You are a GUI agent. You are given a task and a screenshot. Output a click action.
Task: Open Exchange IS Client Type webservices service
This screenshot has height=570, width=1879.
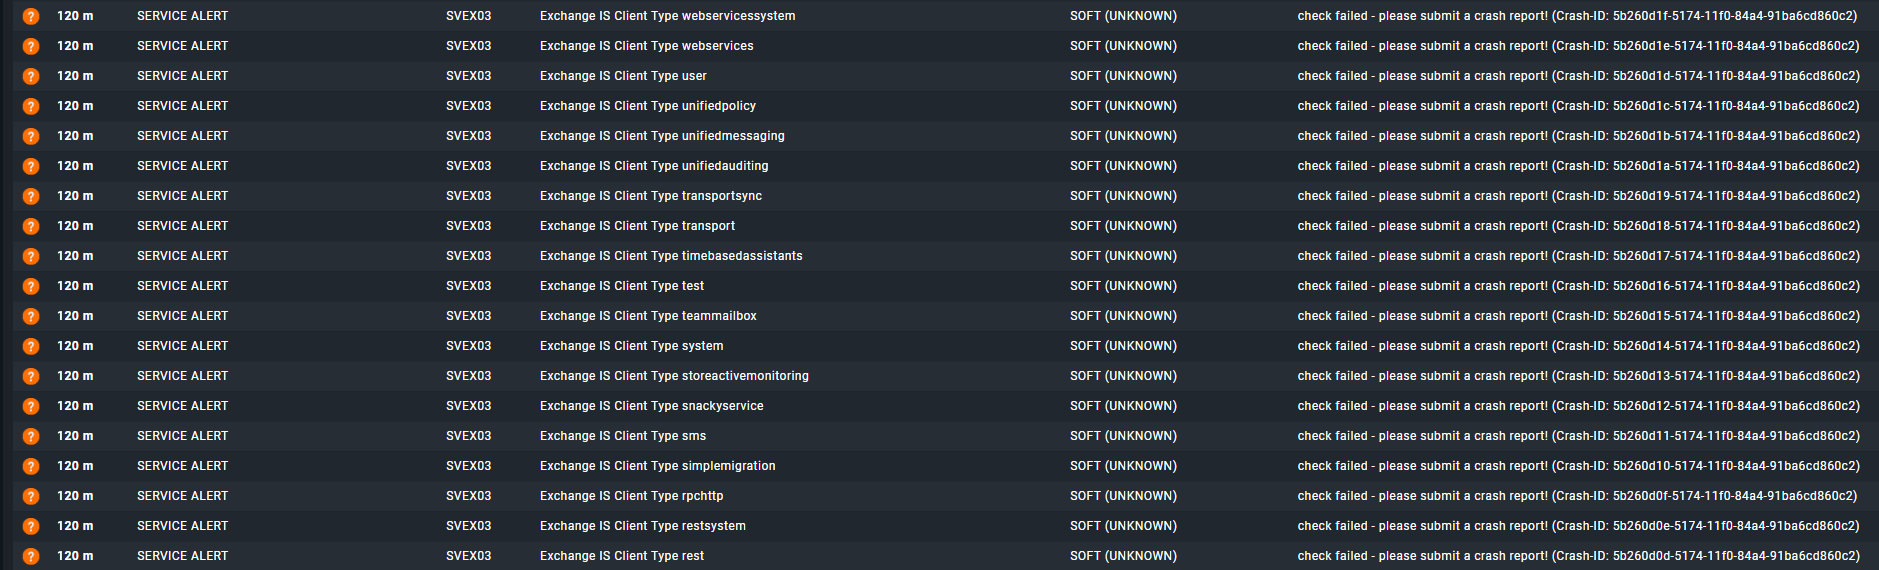click(x=646, y=46)
